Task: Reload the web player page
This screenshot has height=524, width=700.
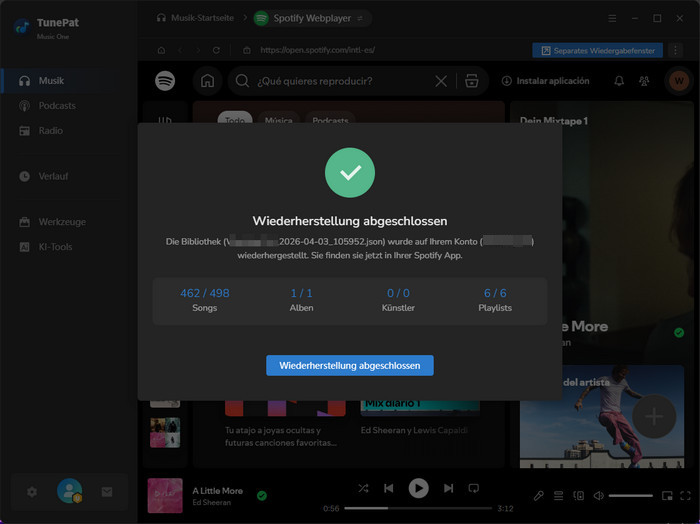Action: click(x=216, y=50)
